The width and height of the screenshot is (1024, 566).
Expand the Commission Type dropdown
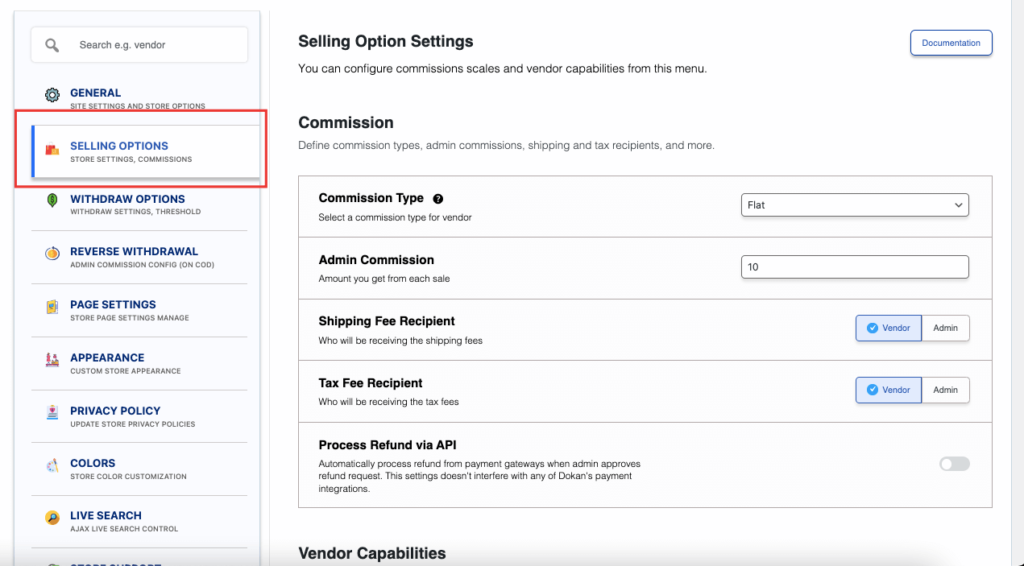(x=854, y=205)
